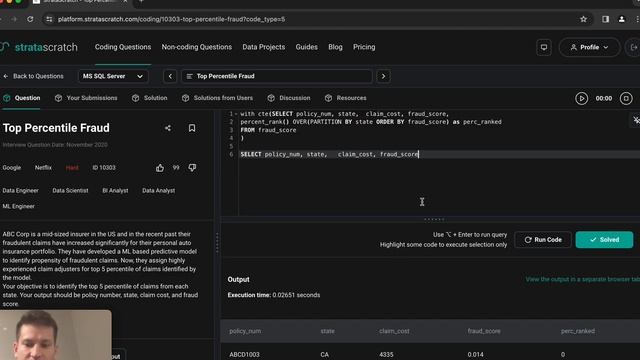Click the Solved button

pyautogui.click(x=604, y=240)
